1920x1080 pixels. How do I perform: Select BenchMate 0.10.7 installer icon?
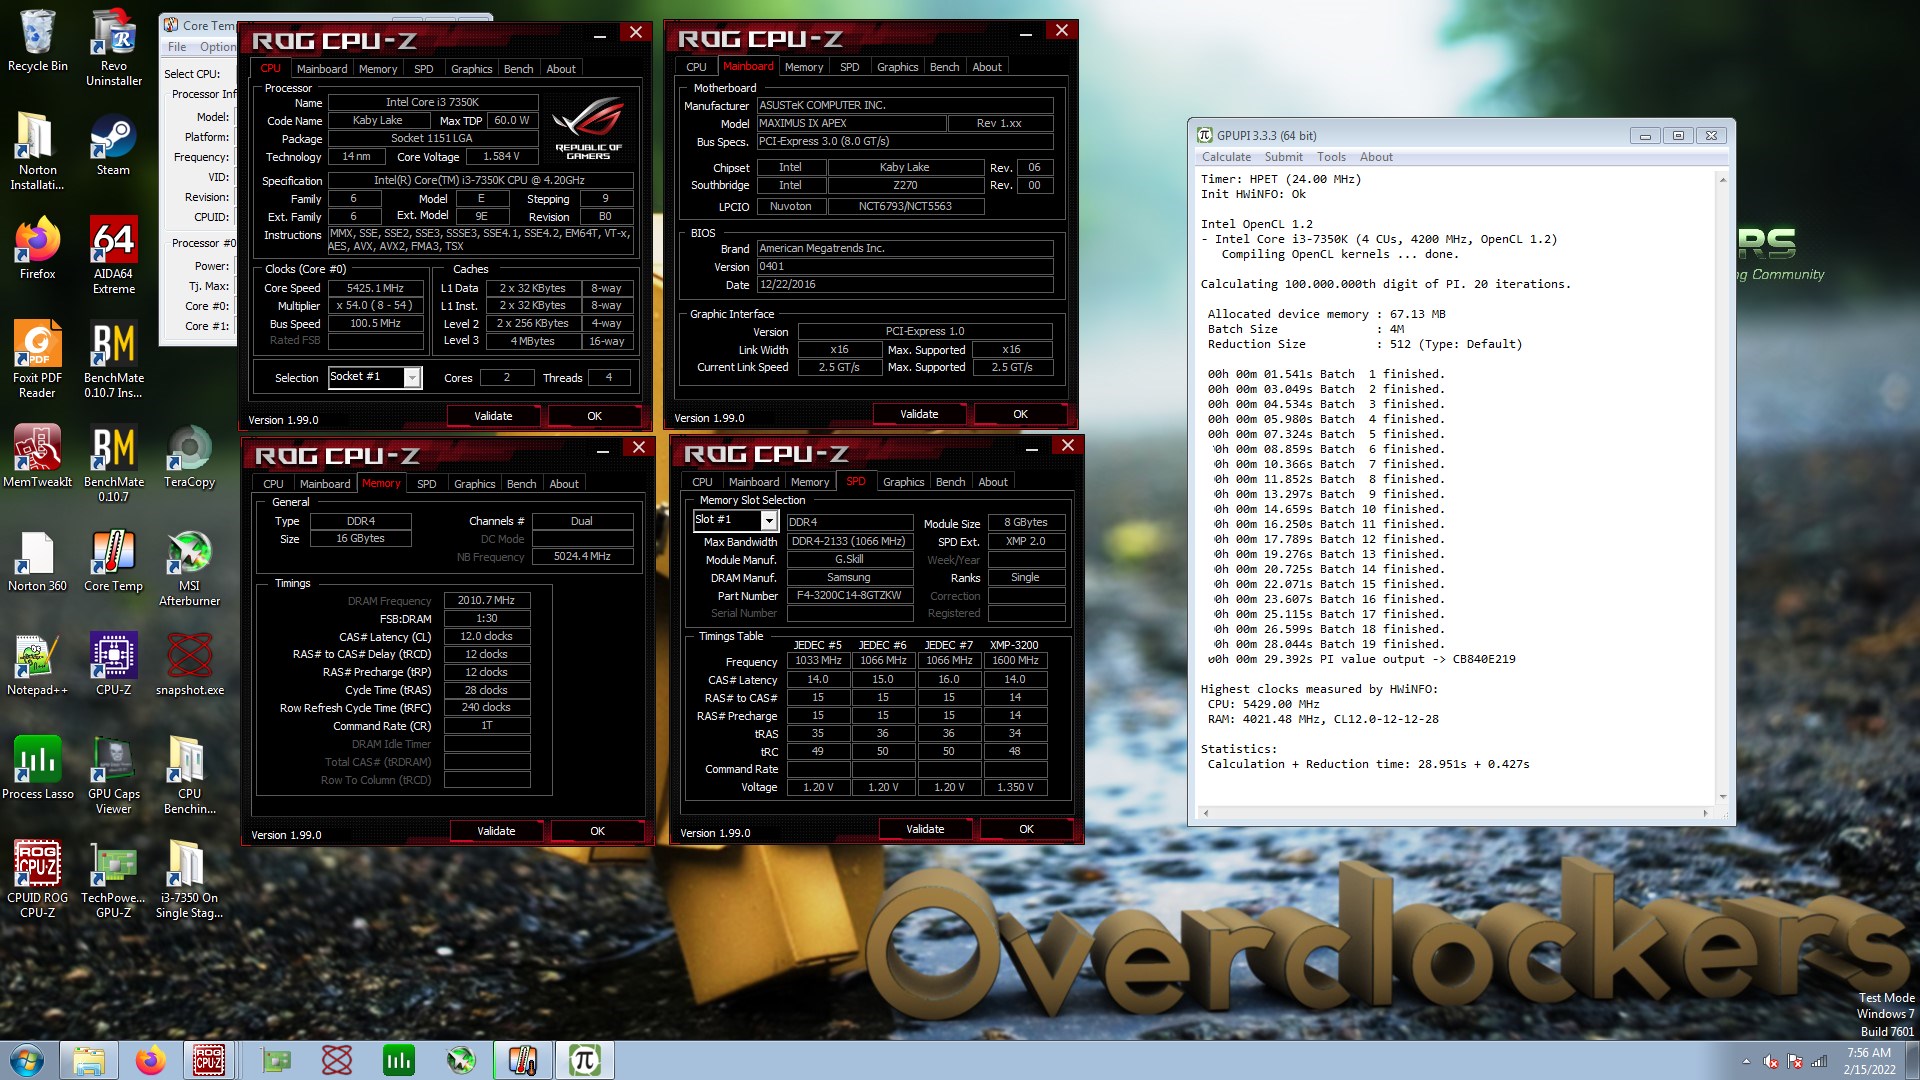pyautogui.click(x=114, y=359)
